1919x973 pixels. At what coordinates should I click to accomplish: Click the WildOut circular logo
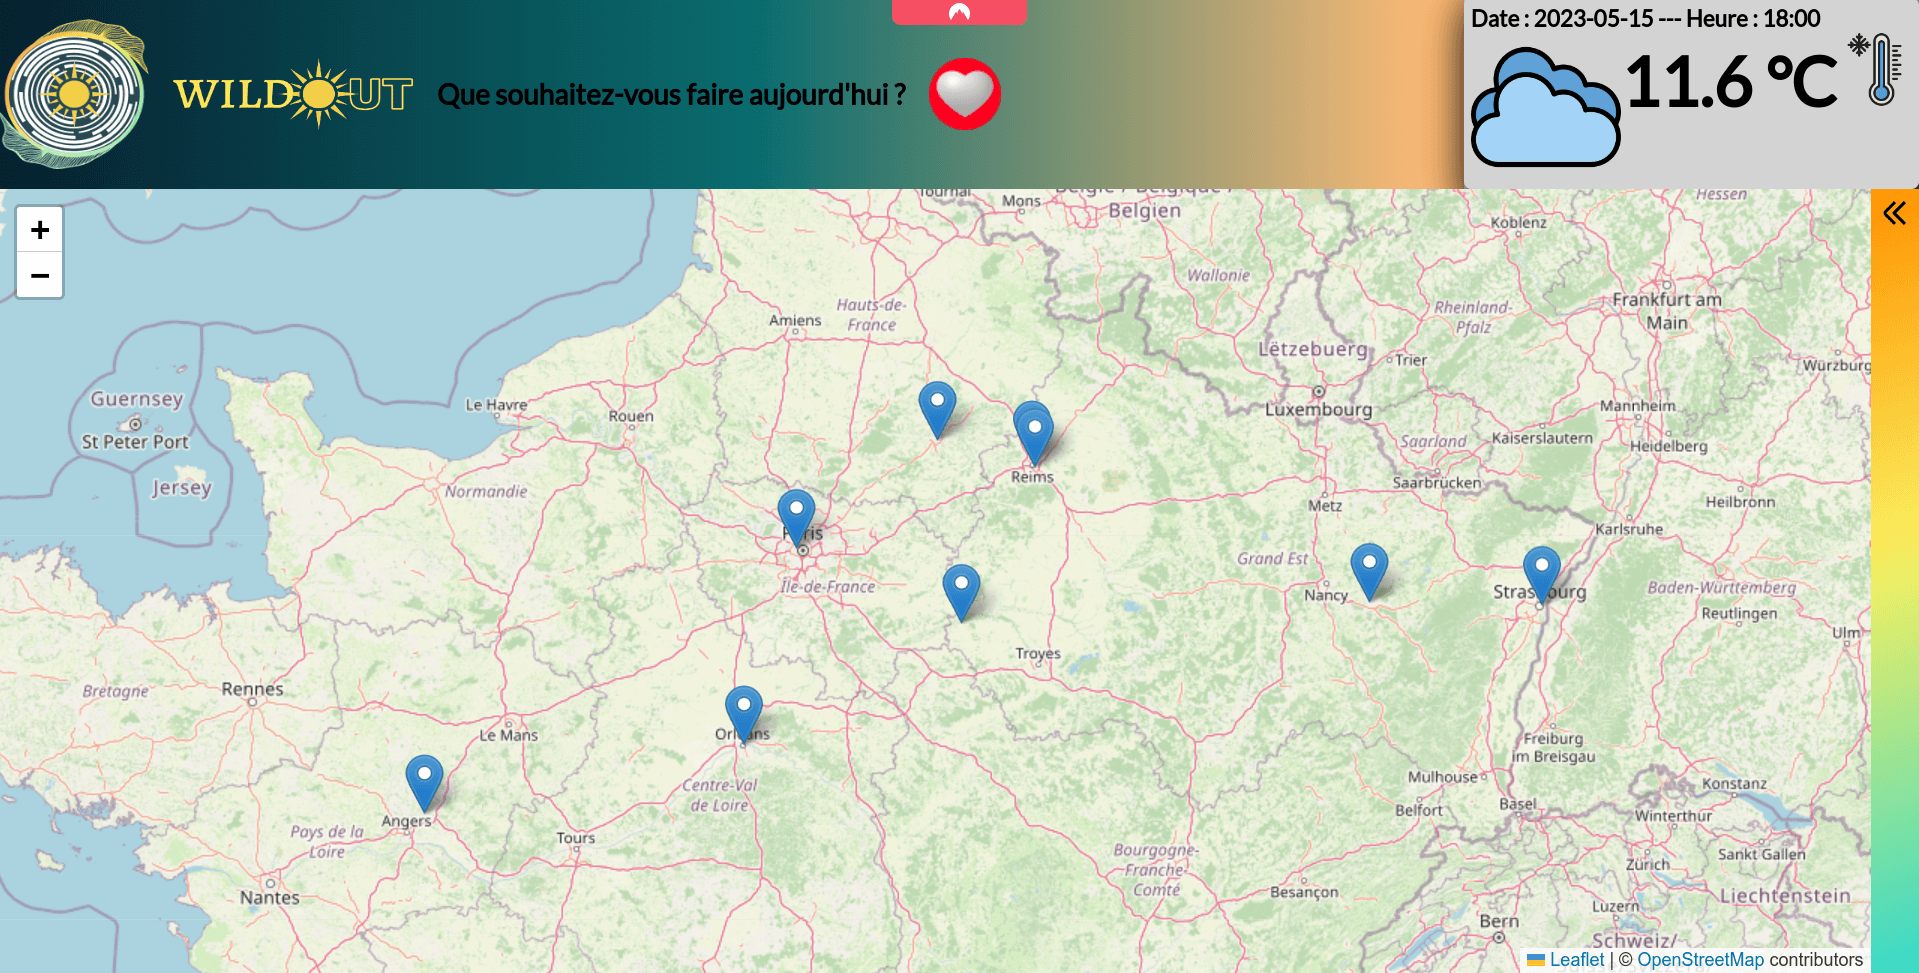click(74, 94)
